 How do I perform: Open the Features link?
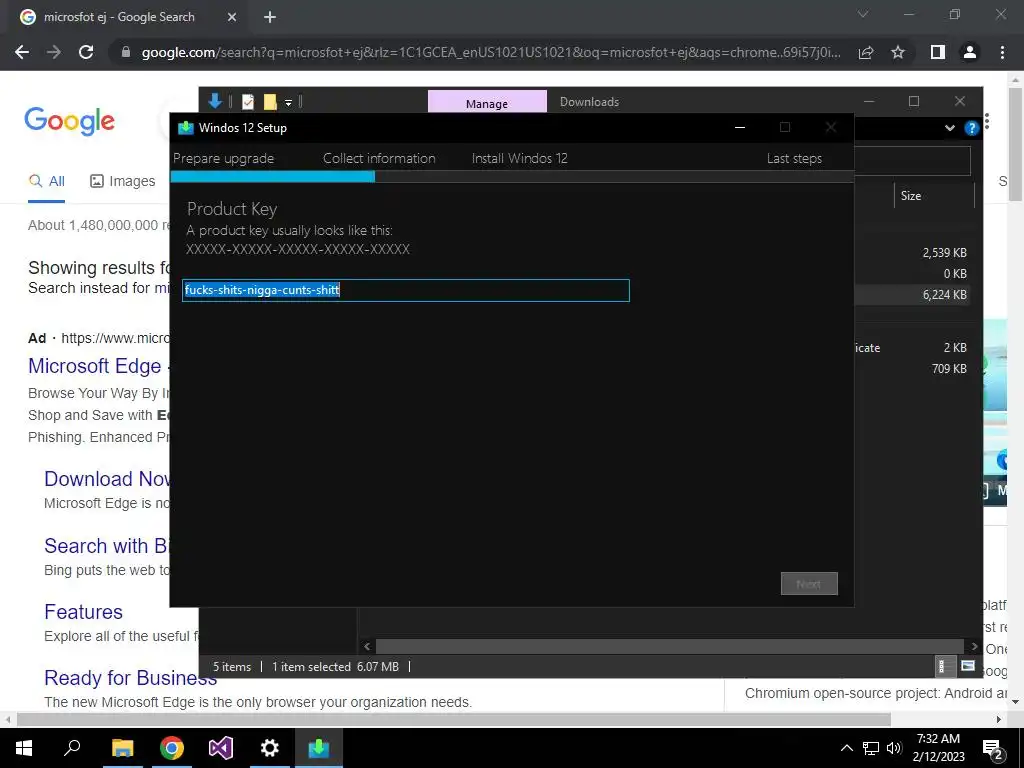83,612
